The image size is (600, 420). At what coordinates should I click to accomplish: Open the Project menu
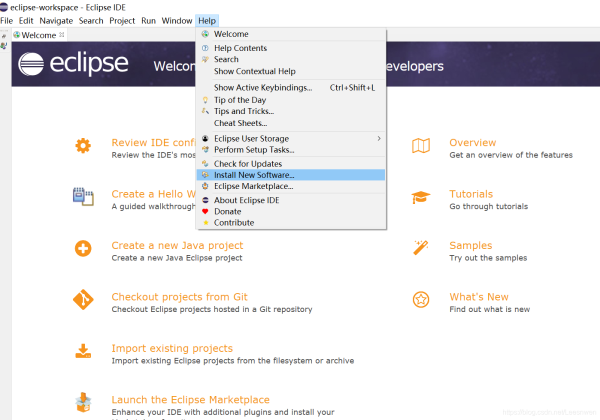[x=122, y=21]
